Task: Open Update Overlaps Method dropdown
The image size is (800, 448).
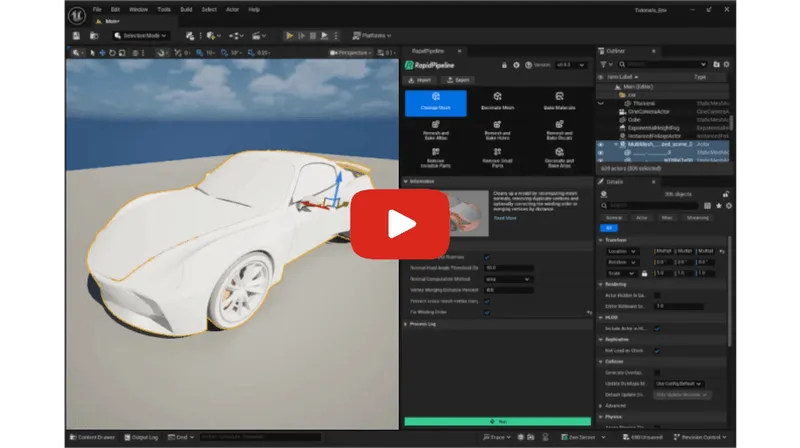Action: pyautogui.click(x=679, y=384)
